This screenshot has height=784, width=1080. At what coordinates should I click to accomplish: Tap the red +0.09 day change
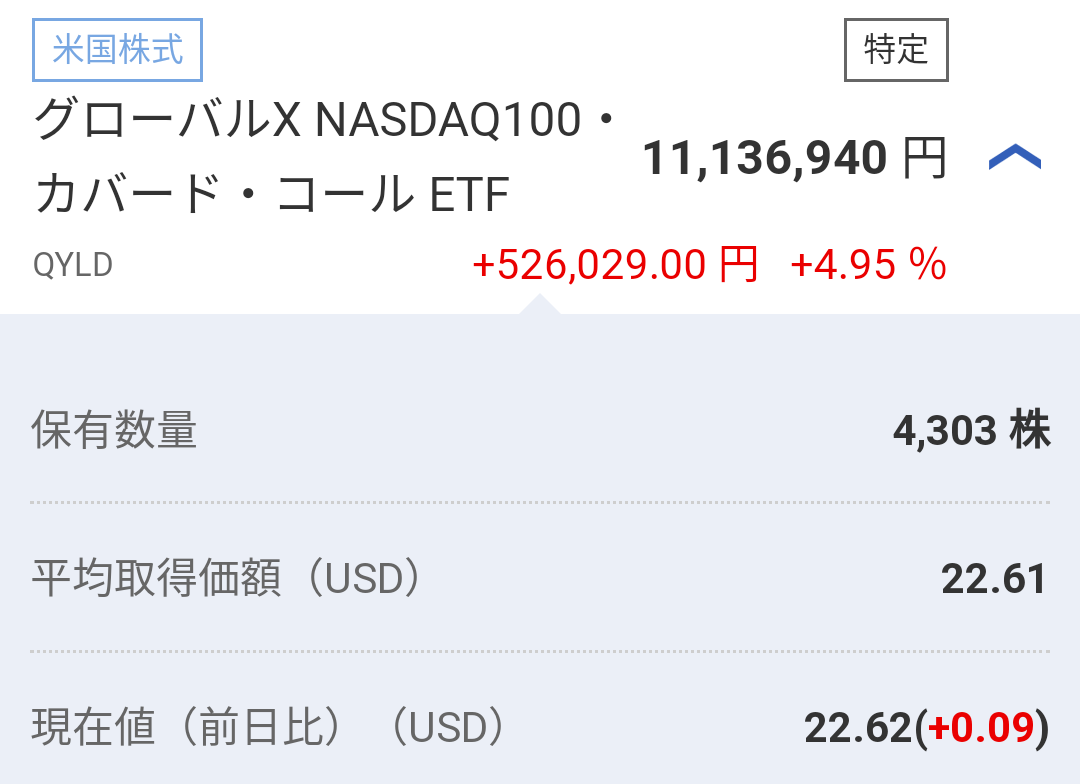982,728
